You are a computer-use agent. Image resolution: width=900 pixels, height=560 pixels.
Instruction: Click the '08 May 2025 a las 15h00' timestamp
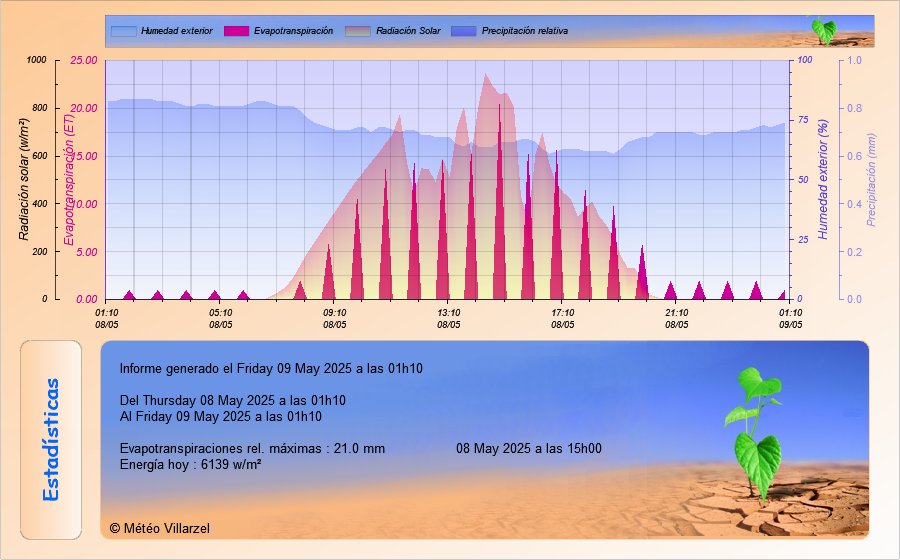tap(529, 449)
